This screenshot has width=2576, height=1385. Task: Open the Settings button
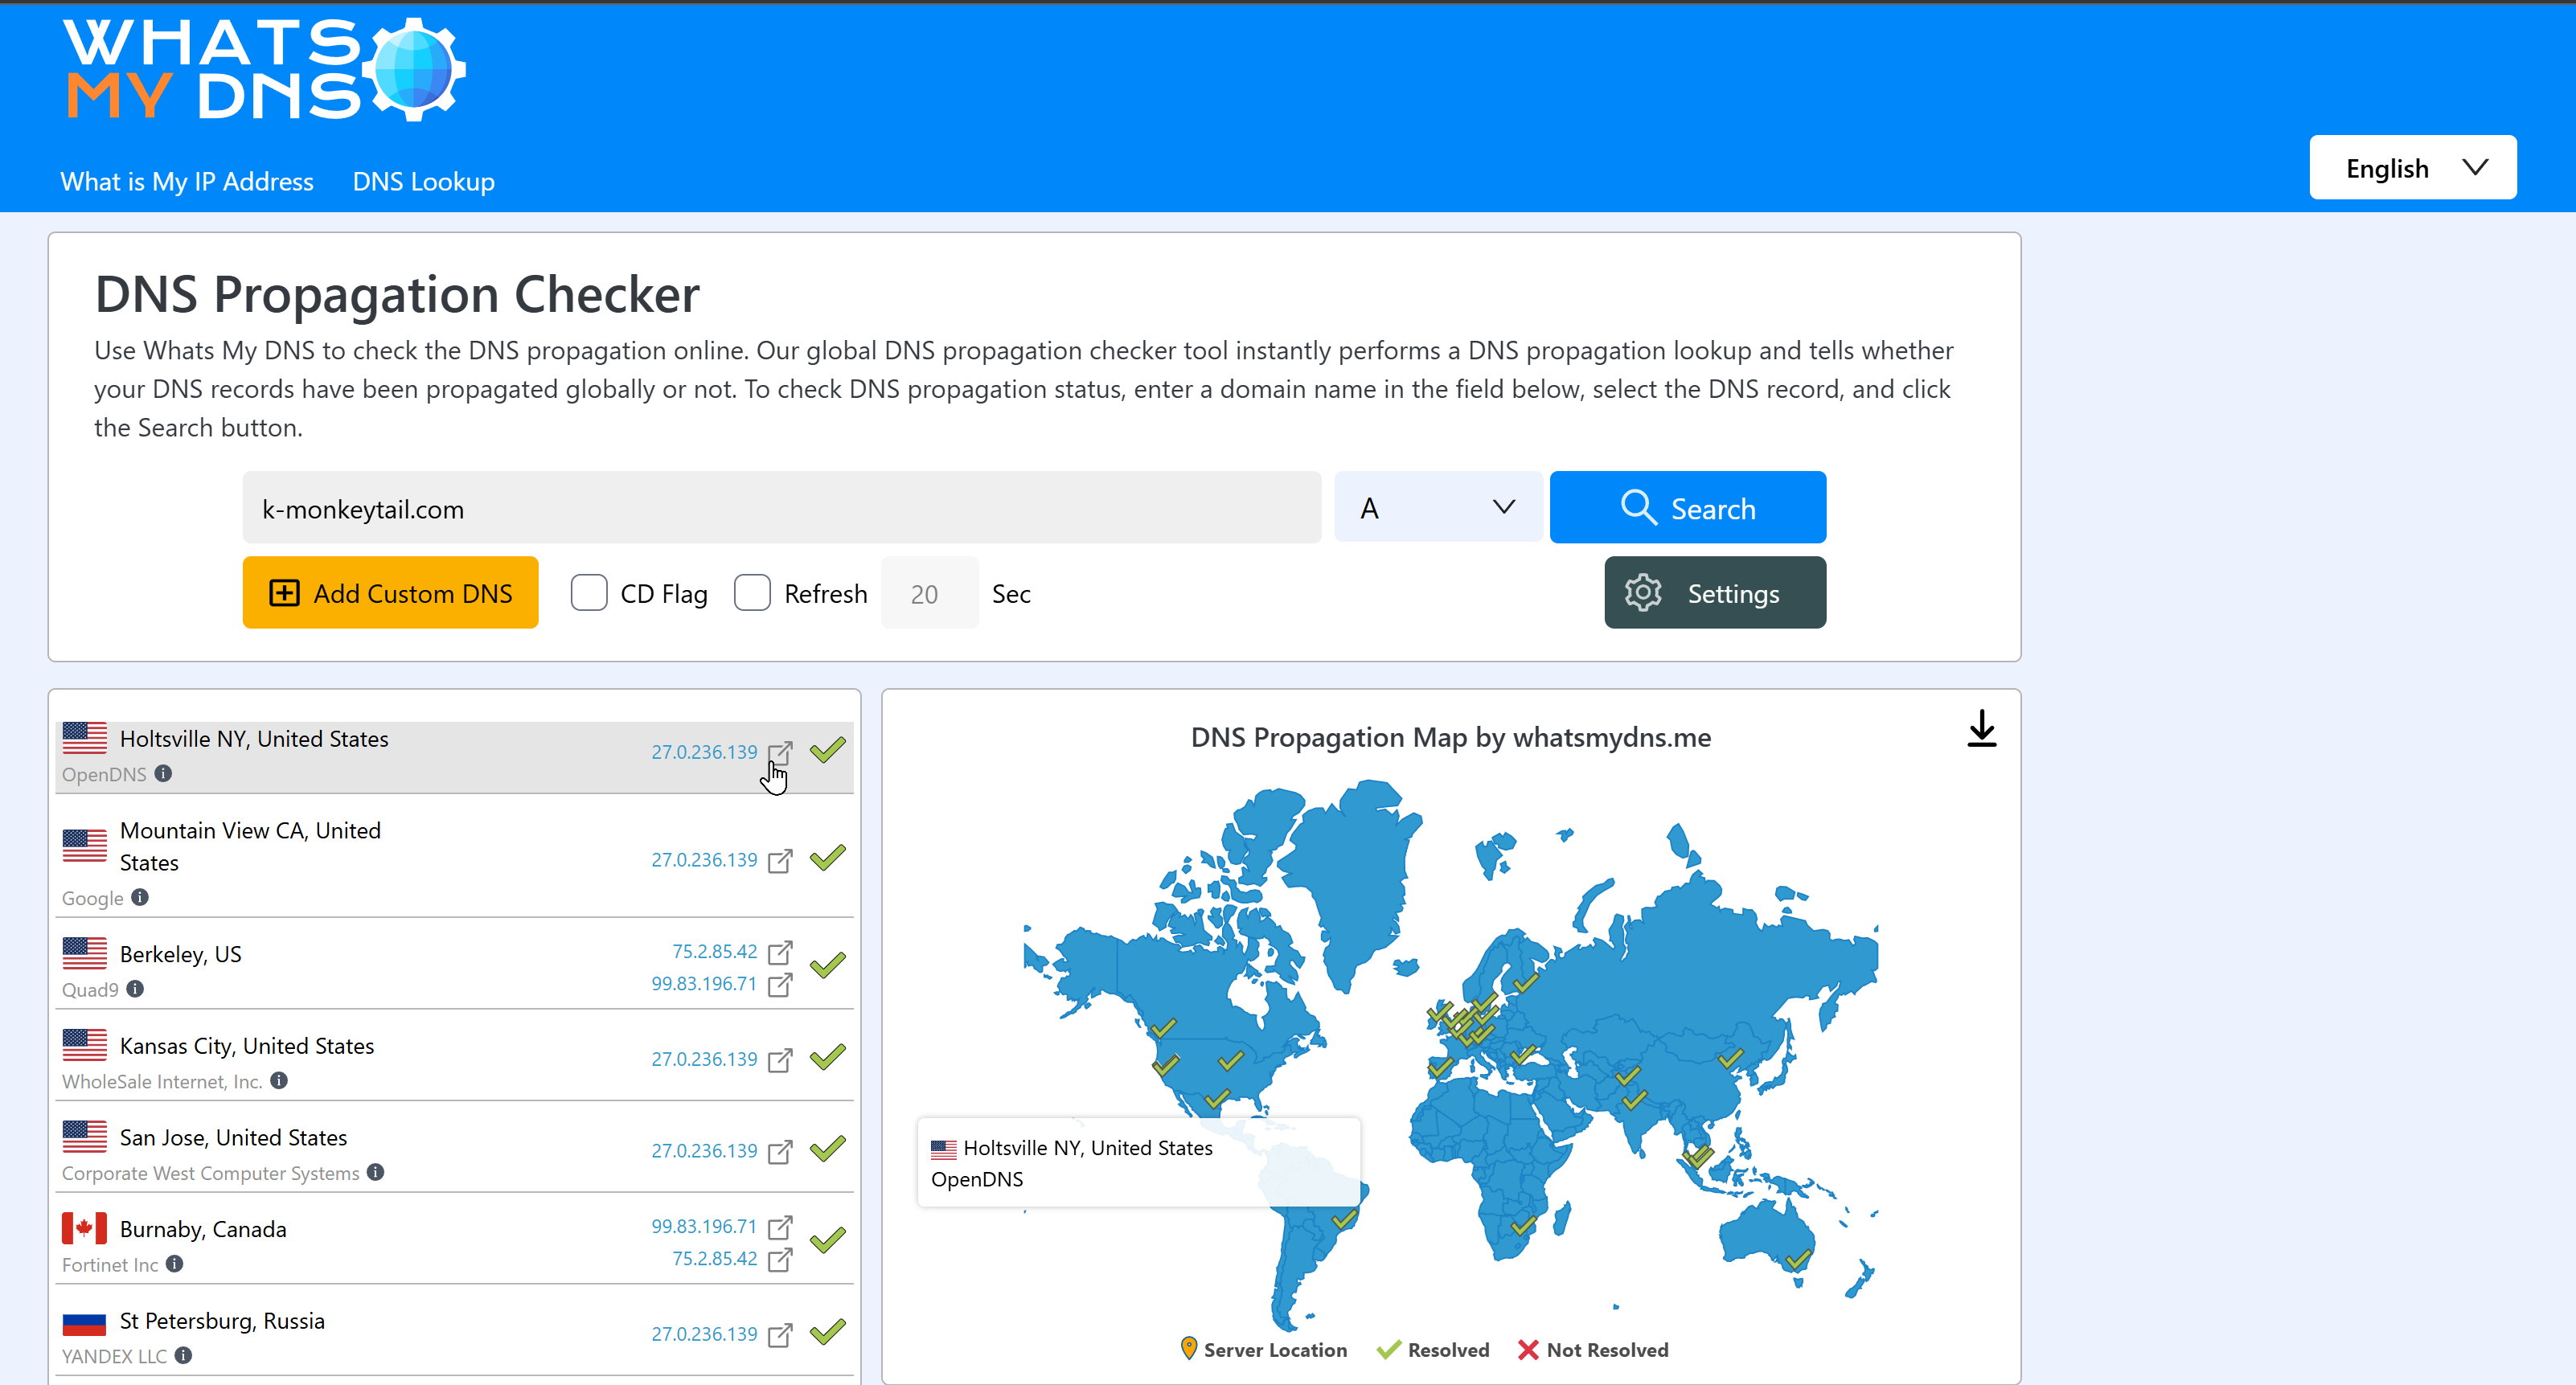tap(1714, 593)
